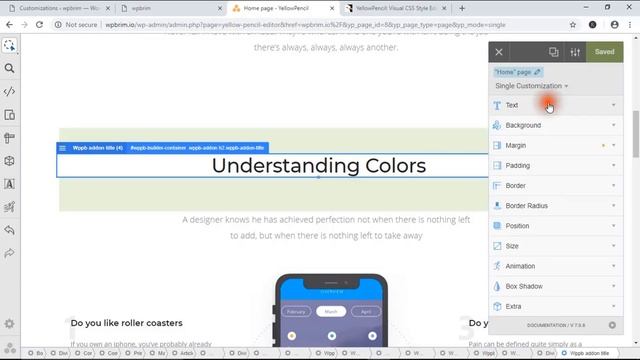Viewport: 640px width, 360px height.
Task: Select the designer perfection quote paragraph
Action: [326, 228]
